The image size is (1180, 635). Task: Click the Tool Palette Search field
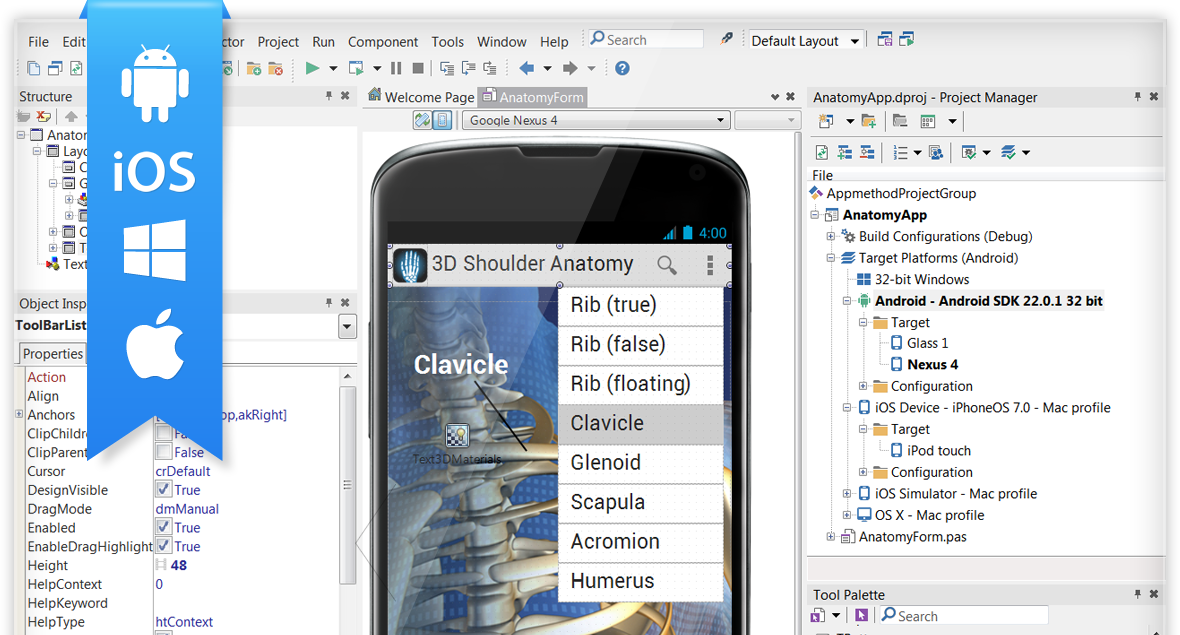[x=964, y=615]
